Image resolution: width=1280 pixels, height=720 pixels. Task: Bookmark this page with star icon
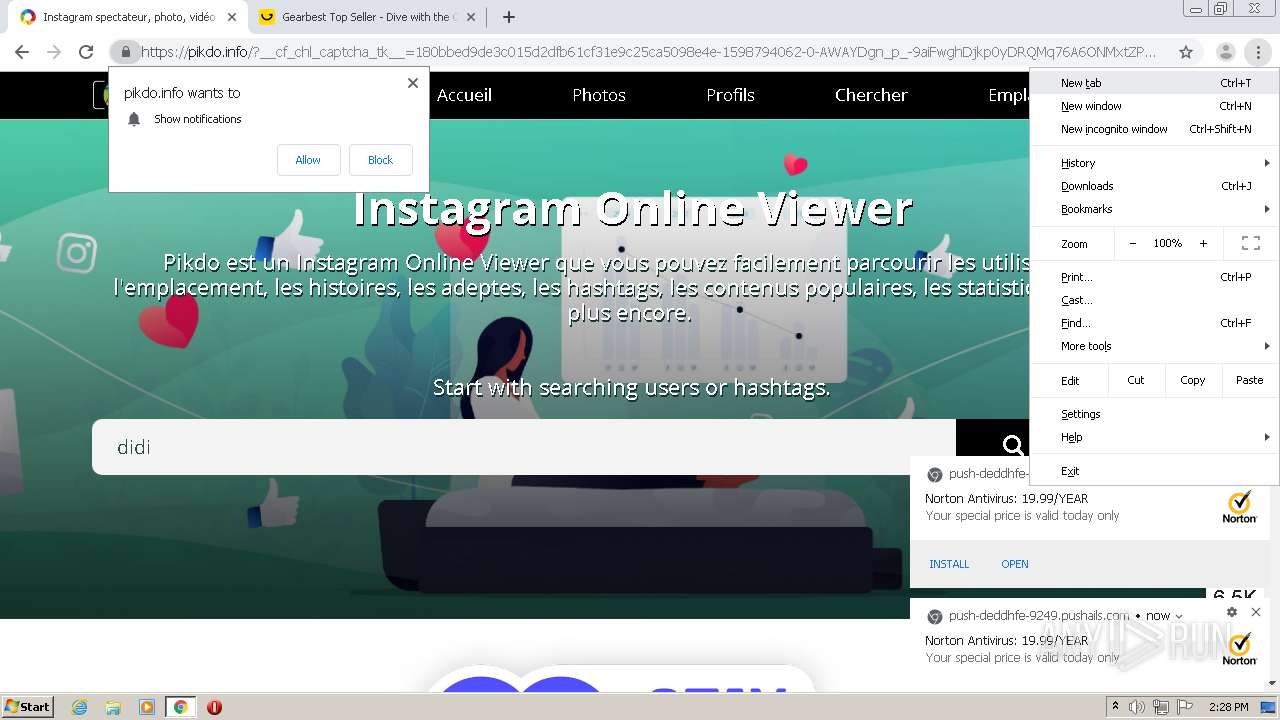tap(1186, 52)
